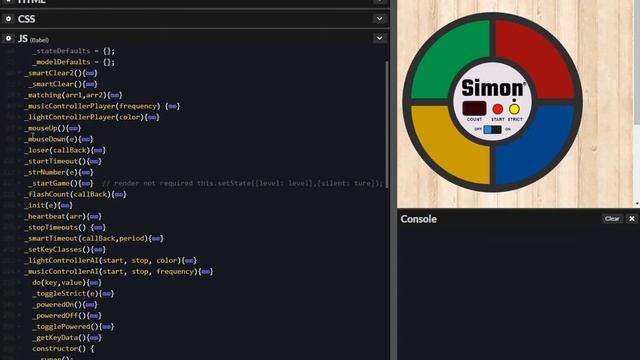Expand folded body of _stopTimeouts()

(x=98, y=227)
